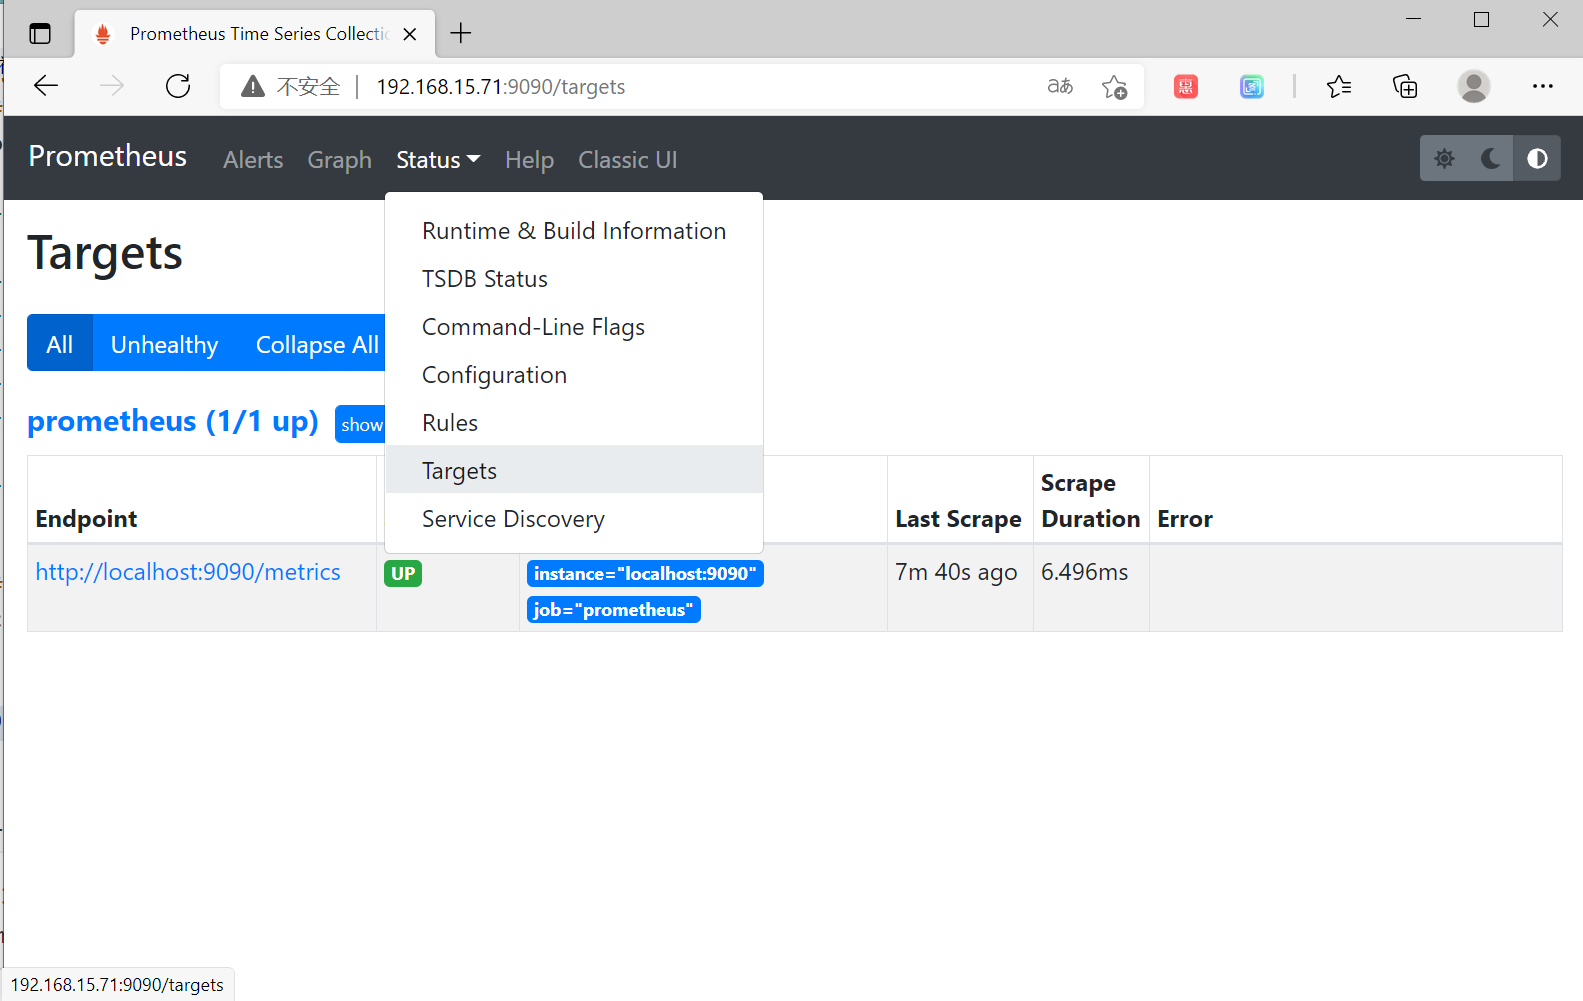Maximize the browser window
1583x1001 pixels.
(1482, 19)
